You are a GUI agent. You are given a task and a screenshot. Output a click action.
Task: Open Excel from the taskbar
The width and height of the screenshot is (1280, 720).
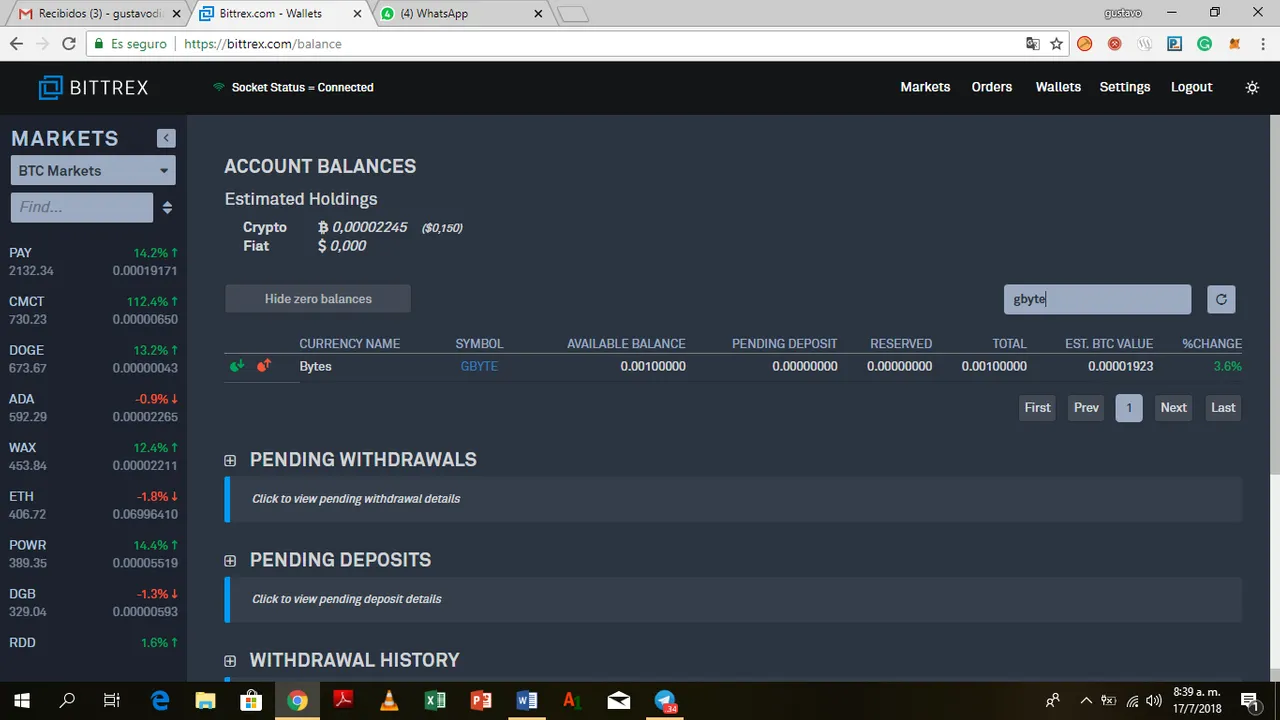435,700
